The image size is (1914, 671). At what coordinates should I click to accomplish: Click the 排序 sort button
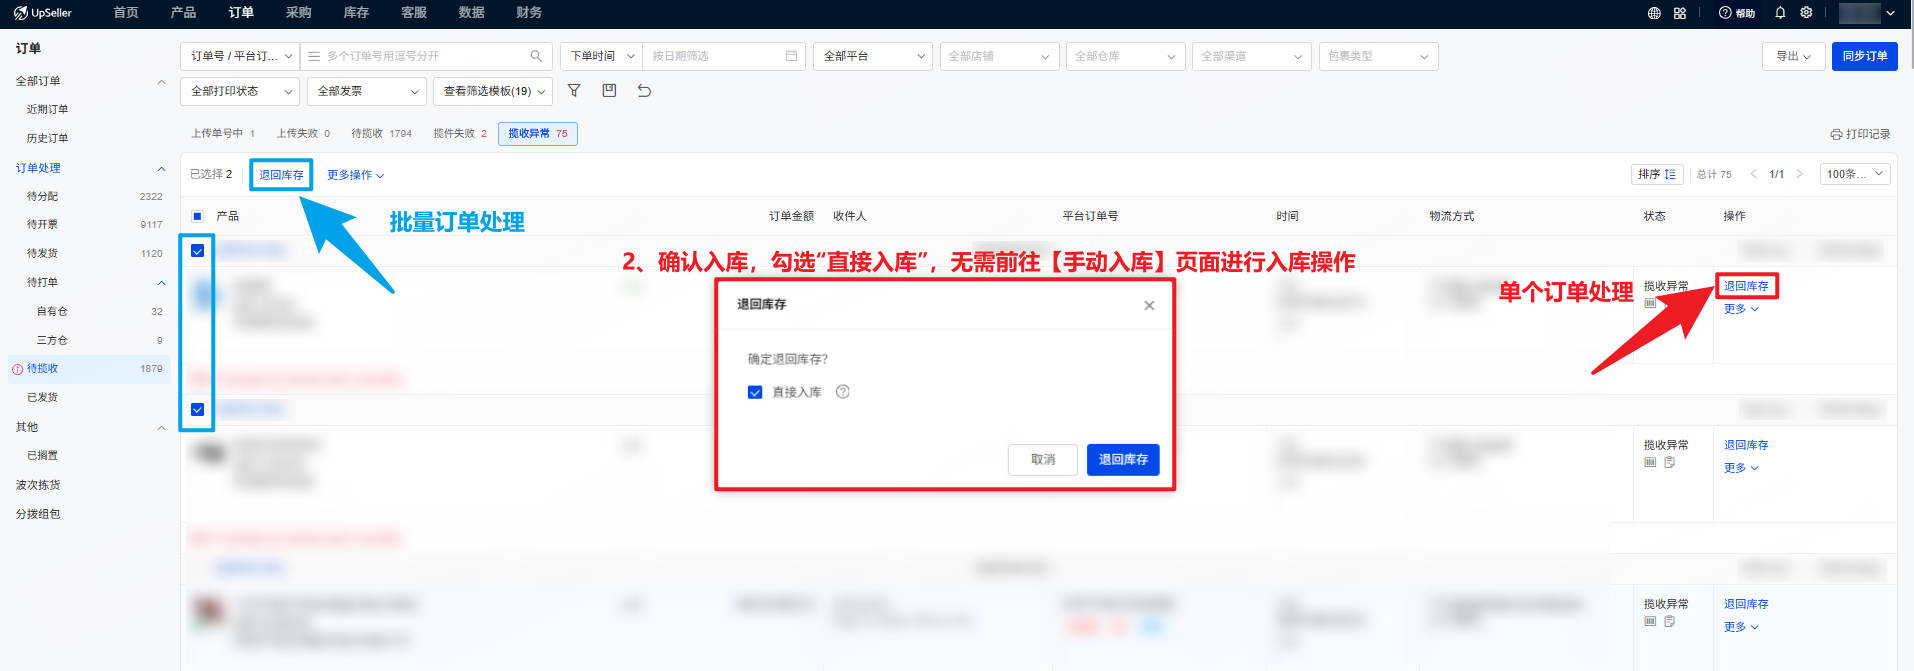1657,174
